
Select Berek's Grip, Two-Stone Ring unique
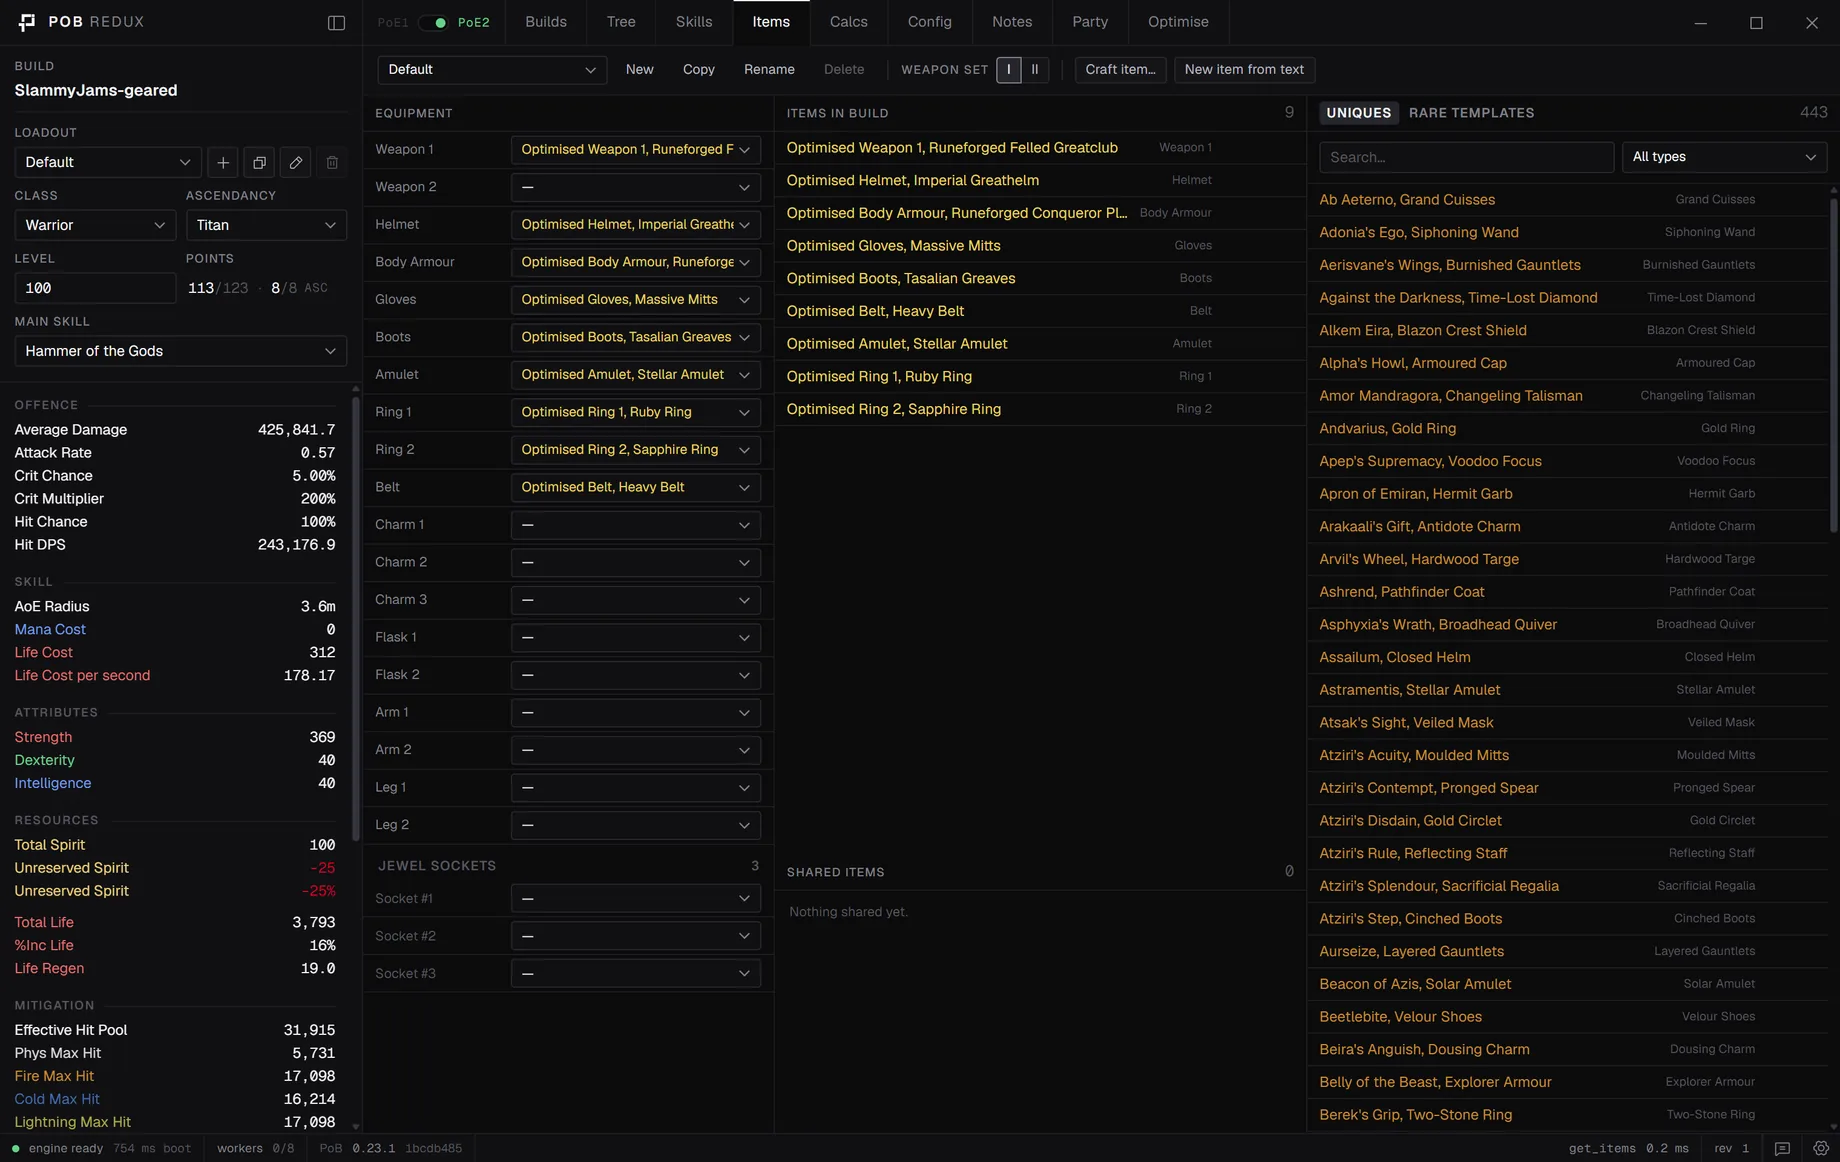tap(1567, 1115)
